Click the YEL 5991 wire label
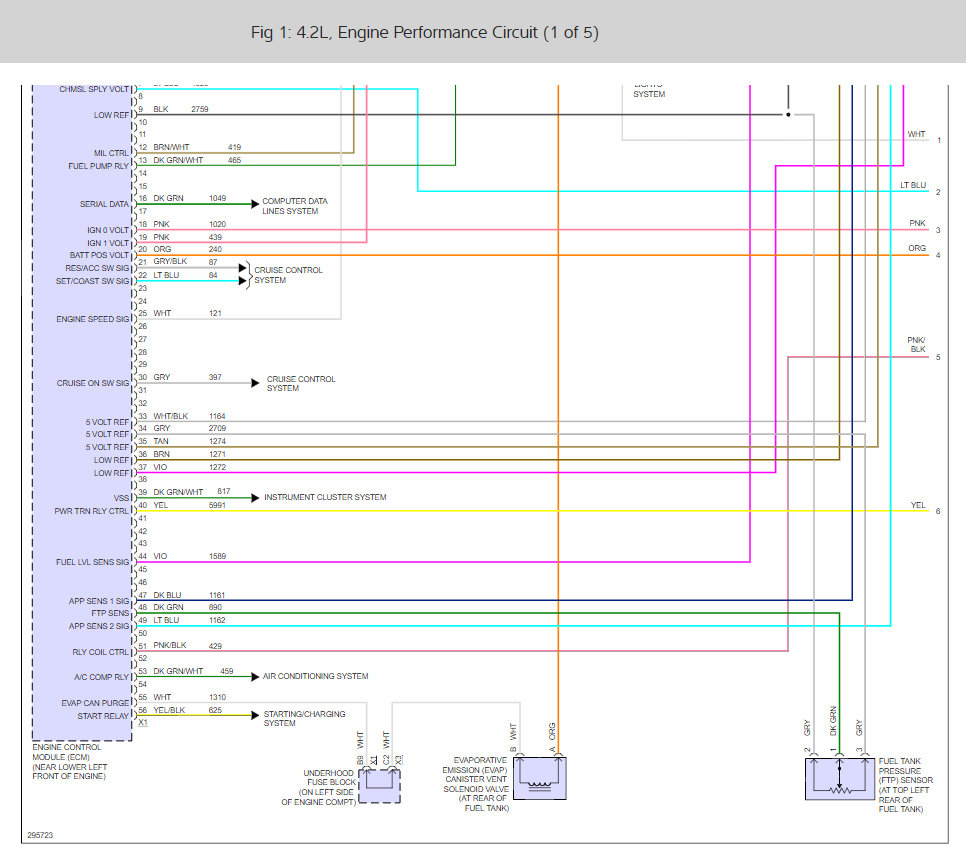This screenshot has height=854, width=966. 190,505
